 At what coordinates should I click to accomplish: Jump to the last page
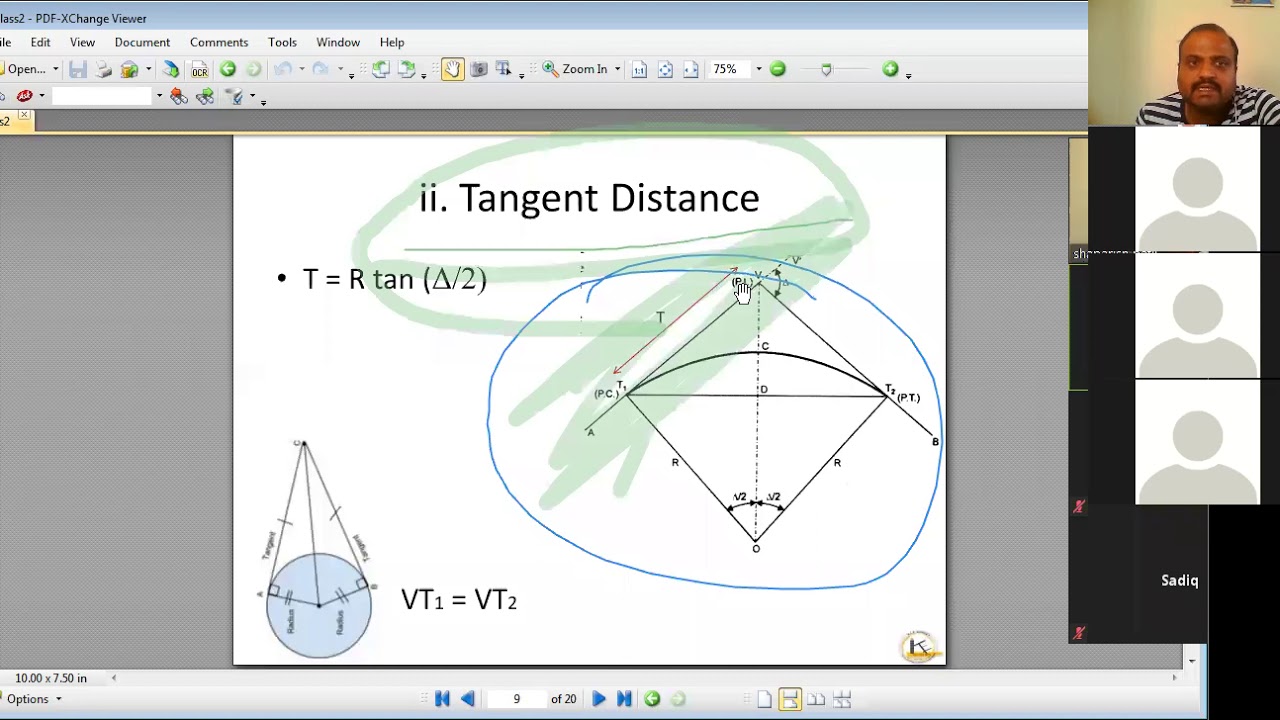pos(624,699)
